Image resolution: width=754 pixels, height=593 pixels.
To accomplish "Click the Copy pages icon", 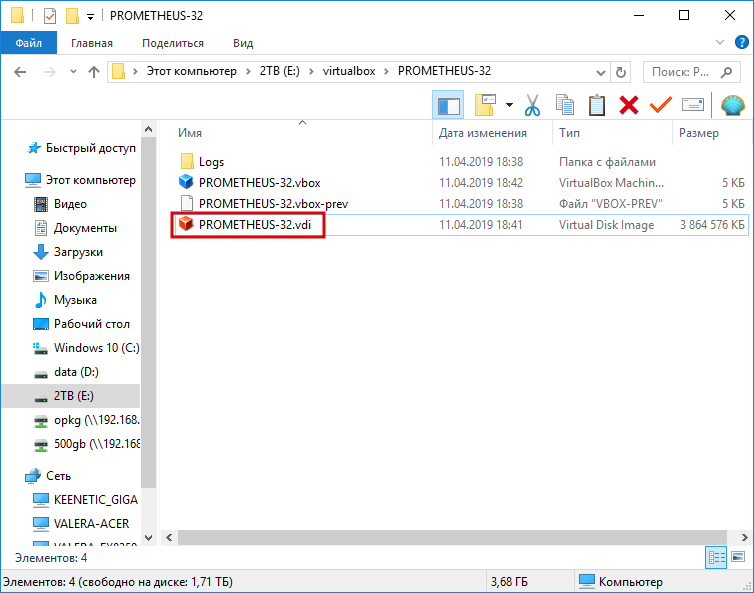I will [x=565, y=105].
